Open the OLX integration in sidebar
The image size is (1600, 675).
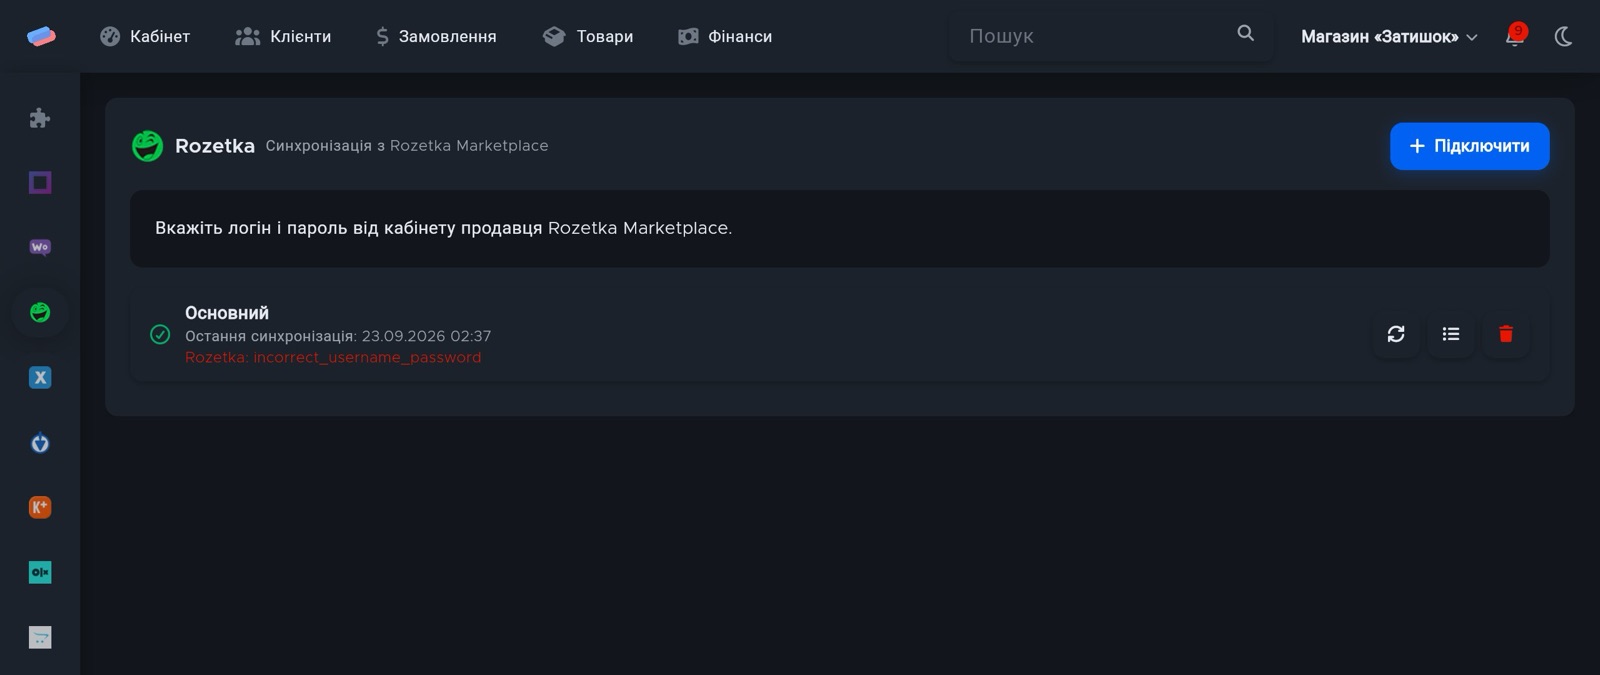(40, 572)
